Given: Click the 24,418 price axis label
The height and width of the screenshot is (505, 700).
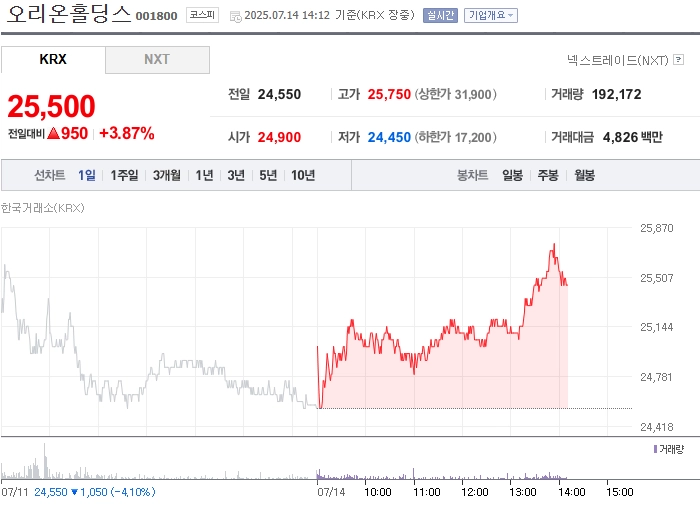Looking at the screenshot, I should (657, 427).
